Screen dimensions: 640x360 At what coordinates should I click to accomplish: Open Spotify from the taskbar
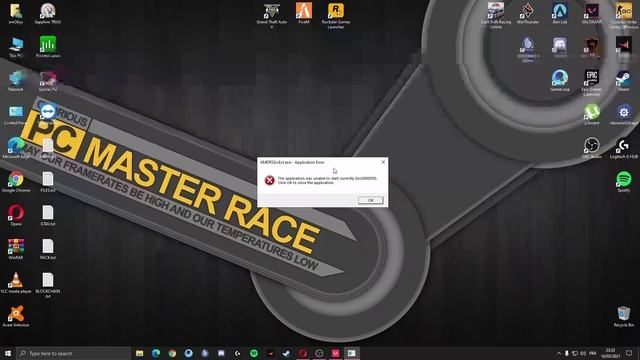254,353
